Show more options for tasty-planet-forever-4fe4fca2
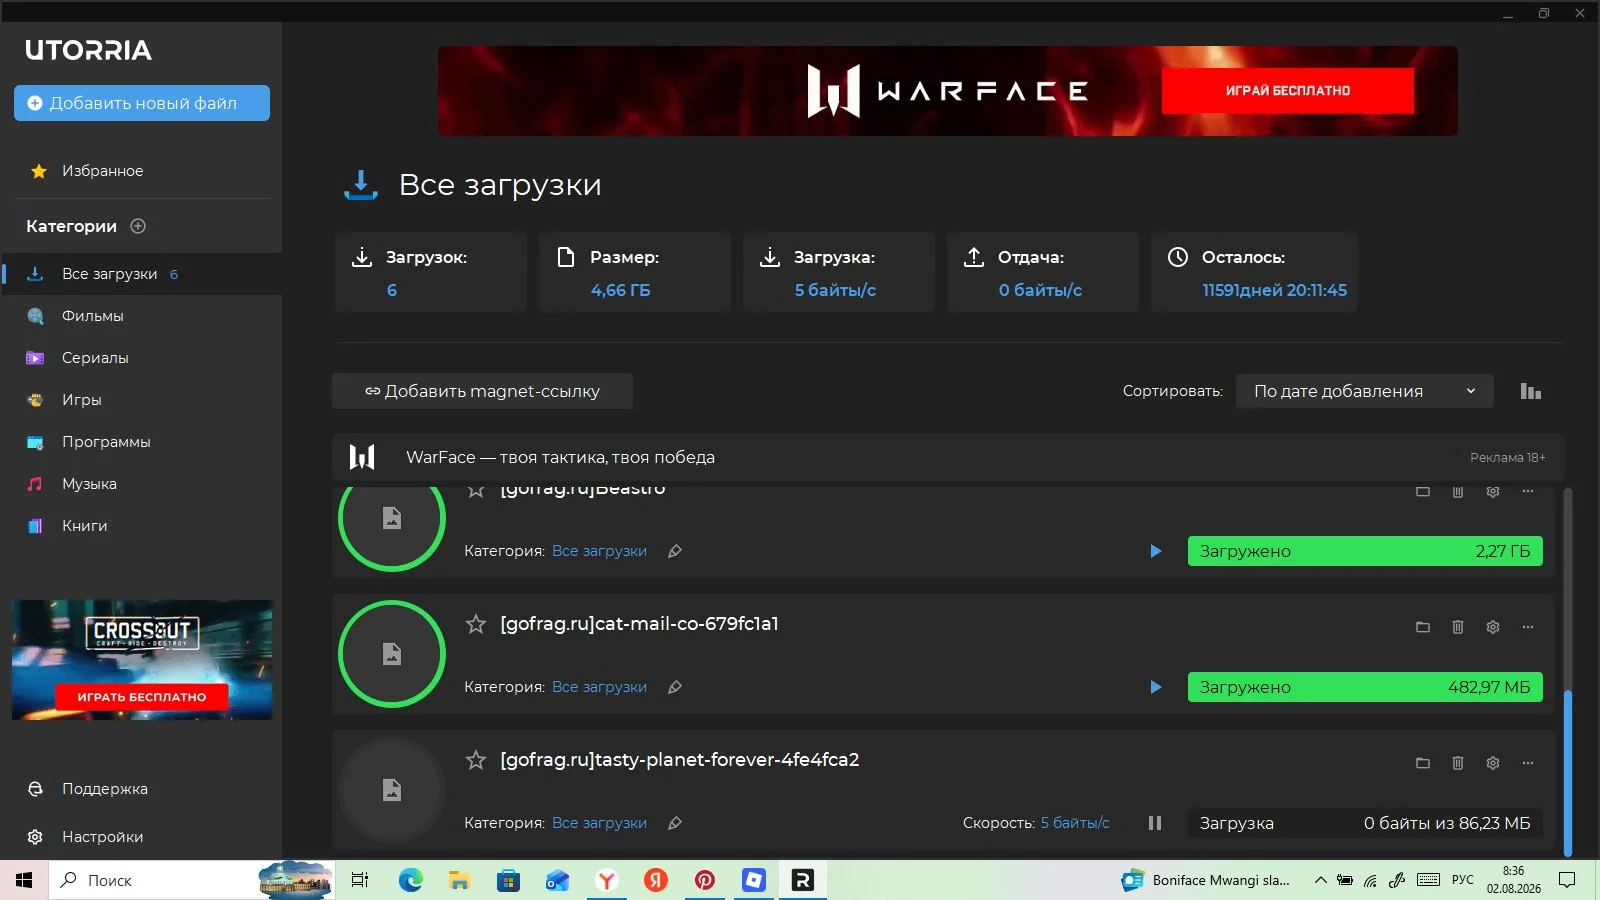The height and width of the screenshot is (900, 1600). tap(1528, 763)
